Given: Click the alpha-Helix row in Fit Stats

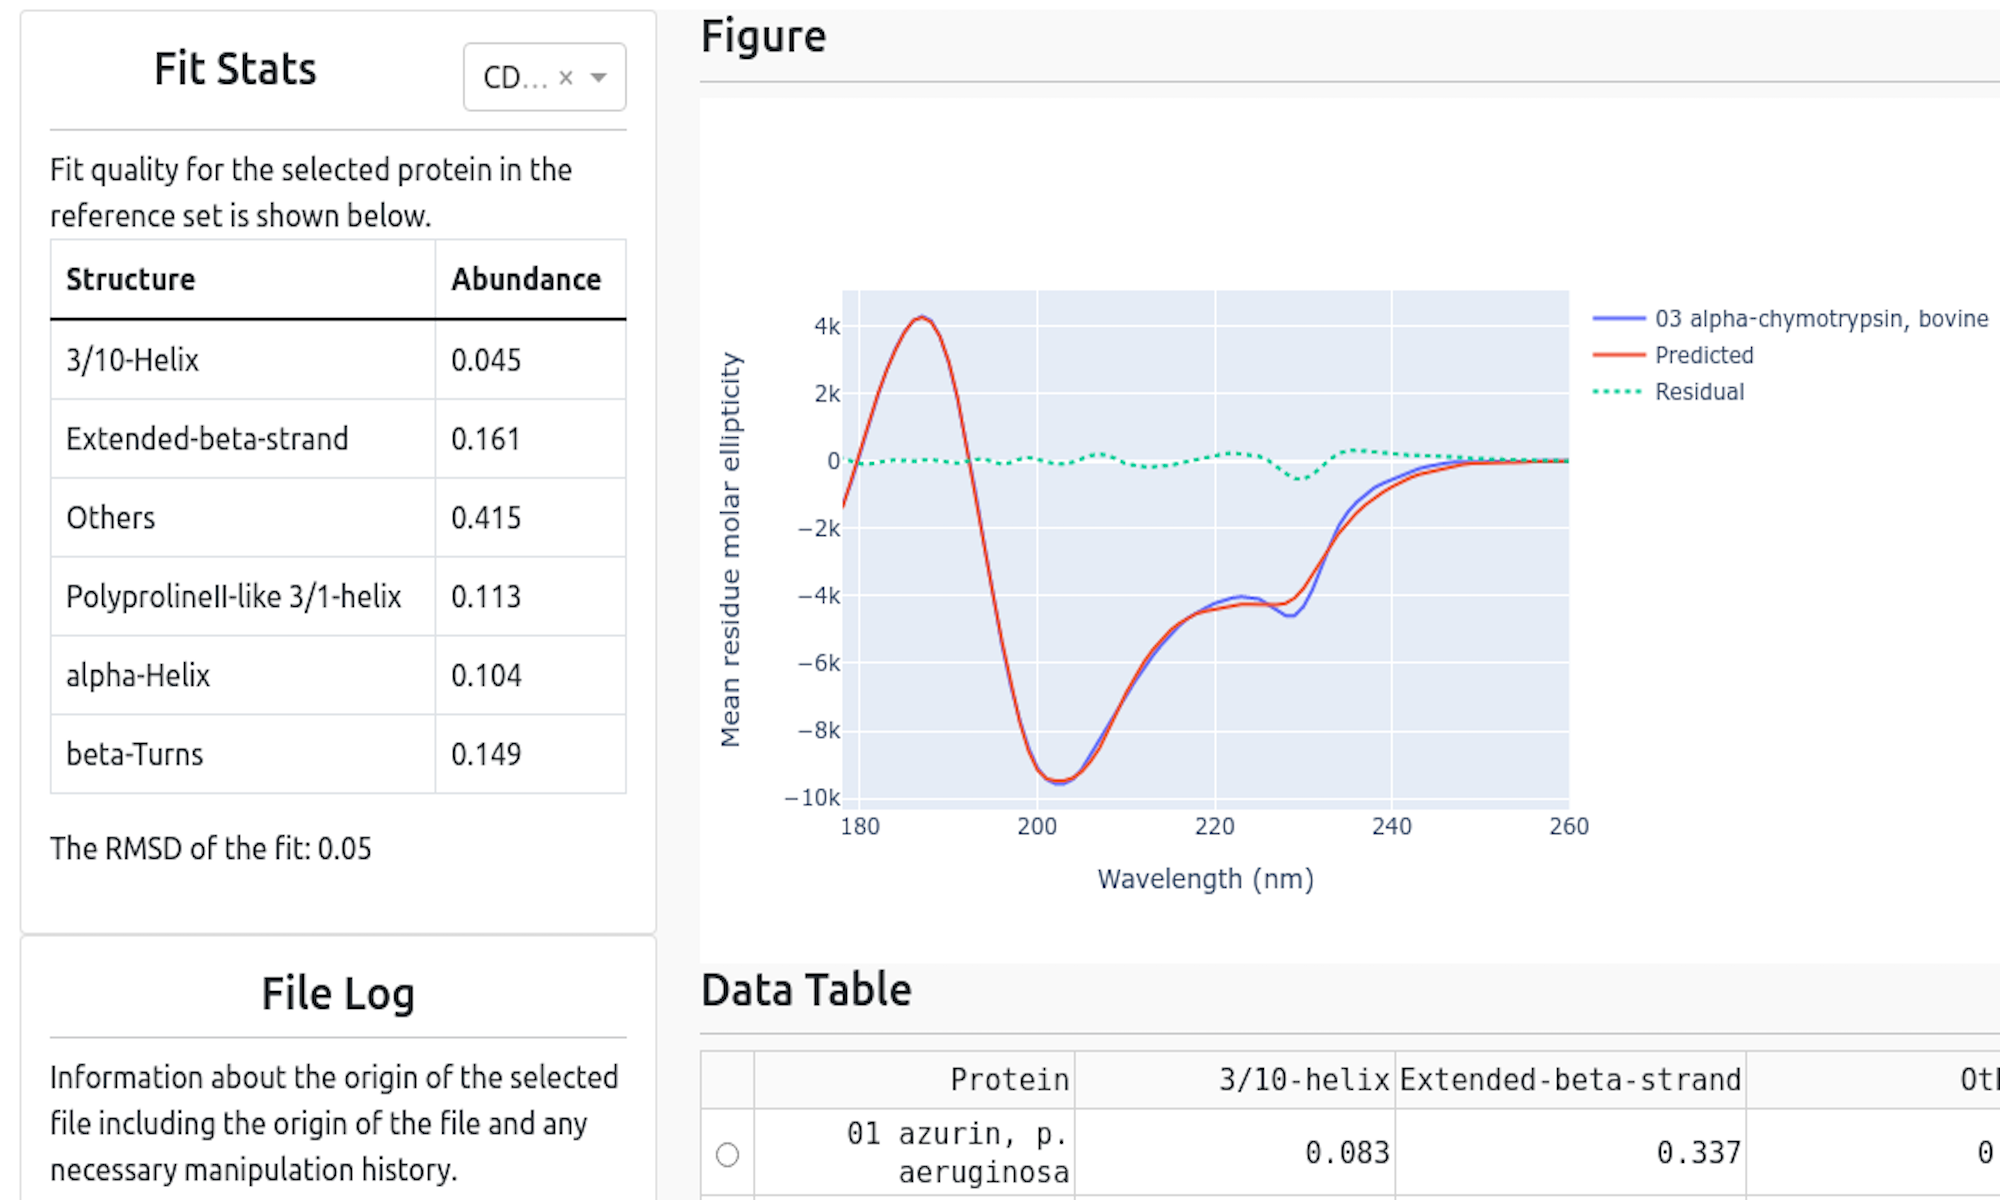Looking at the screenshot, I should (138, 676).
